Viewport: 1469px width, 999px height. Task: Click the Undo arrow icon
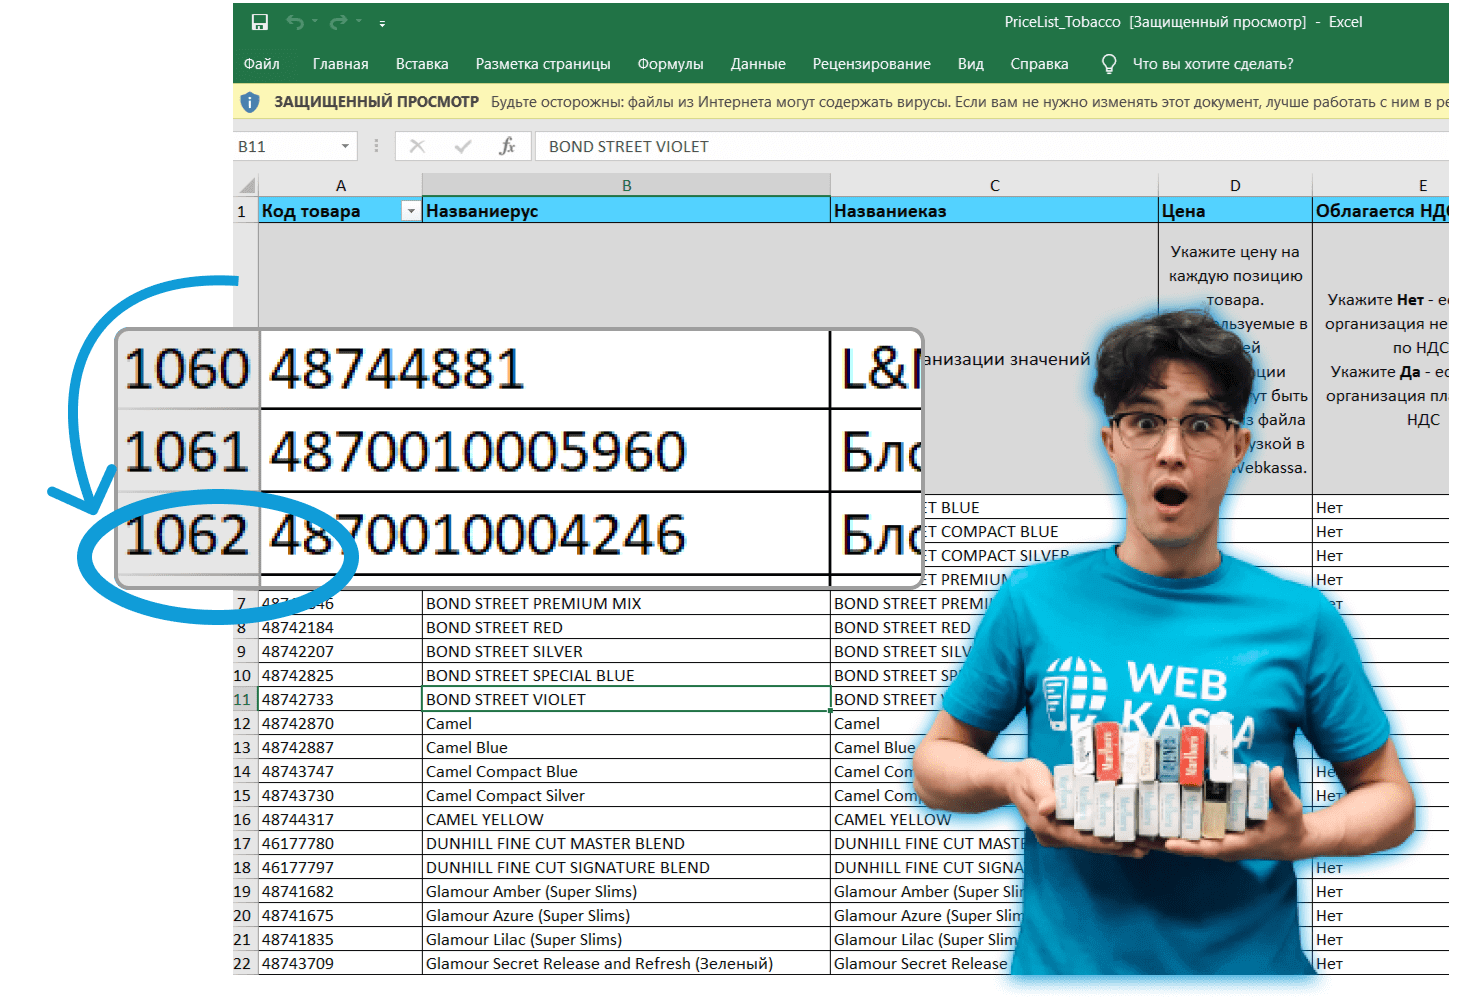tap(295, 22)
